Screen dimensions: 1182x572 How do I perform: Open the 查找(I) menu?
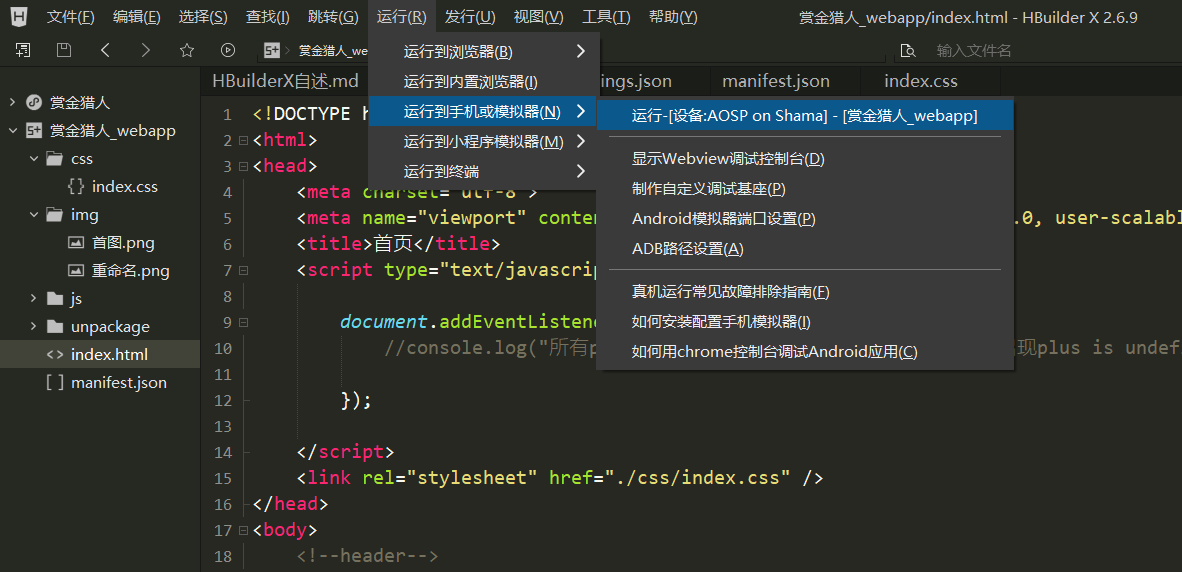(x=268, y=17)
